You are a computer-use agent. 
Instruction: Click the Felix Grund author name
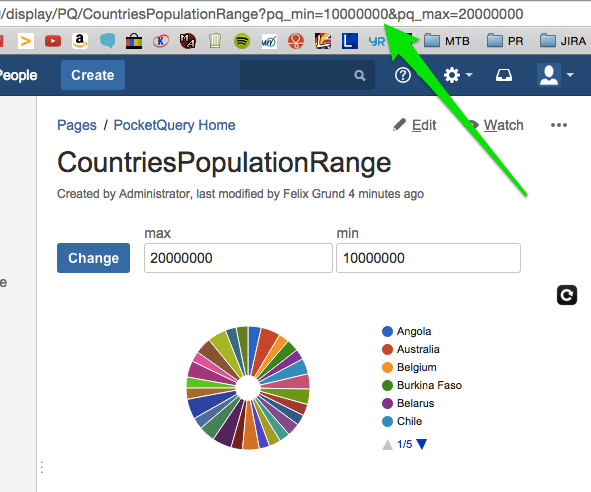(x=314, y=194)
